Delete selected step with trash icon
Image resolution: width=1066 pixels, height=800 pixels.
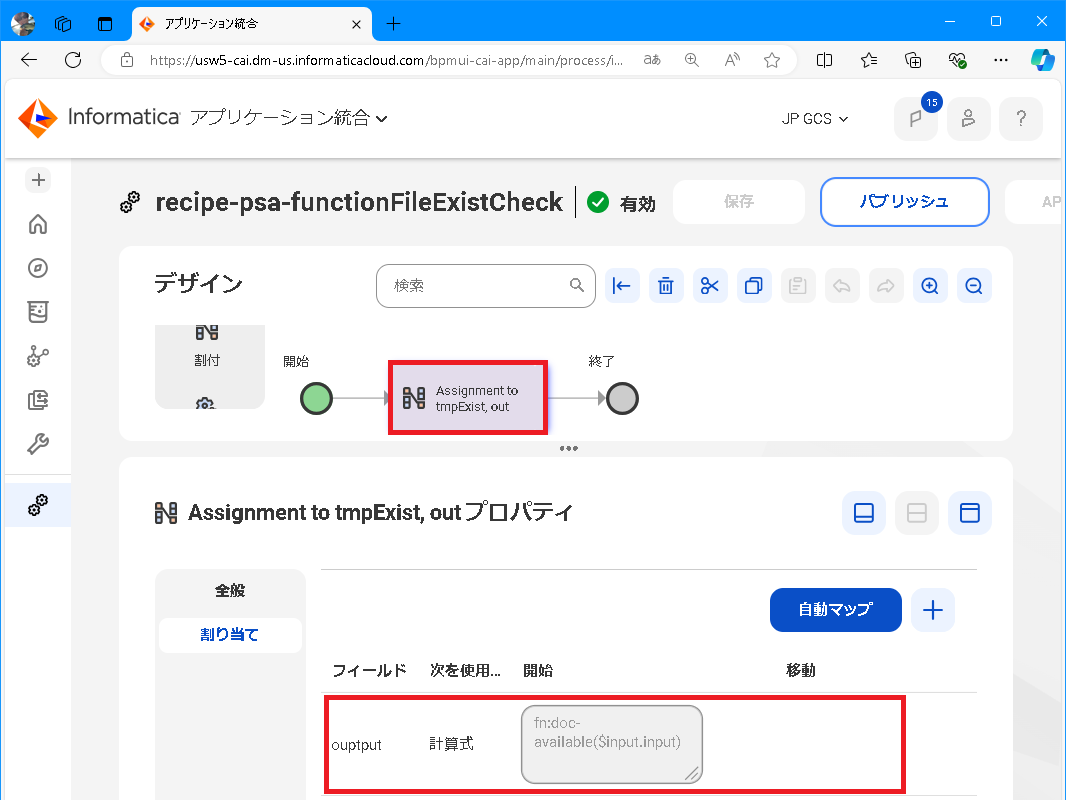click(666, 285)
